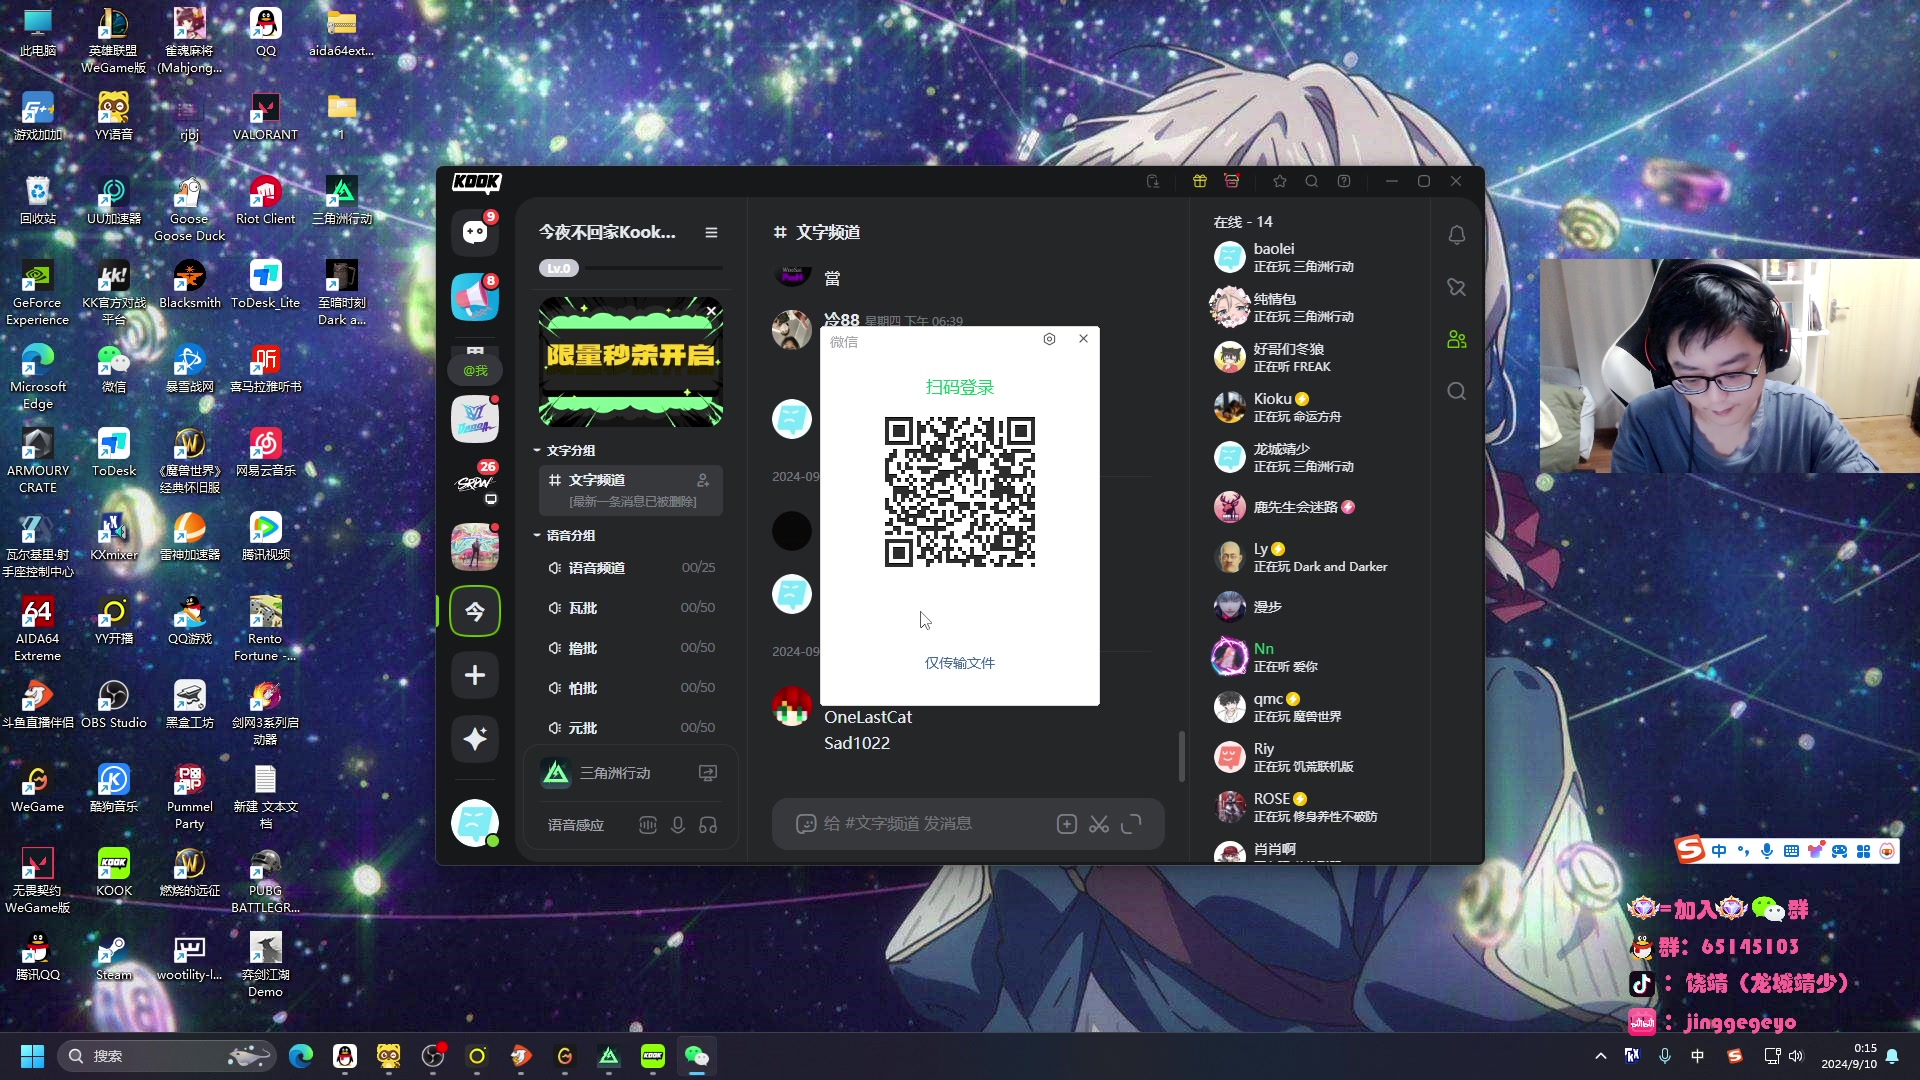Open Steam desktop shortcut
Screen dimensions: 1920x1080
click(113, 956)
